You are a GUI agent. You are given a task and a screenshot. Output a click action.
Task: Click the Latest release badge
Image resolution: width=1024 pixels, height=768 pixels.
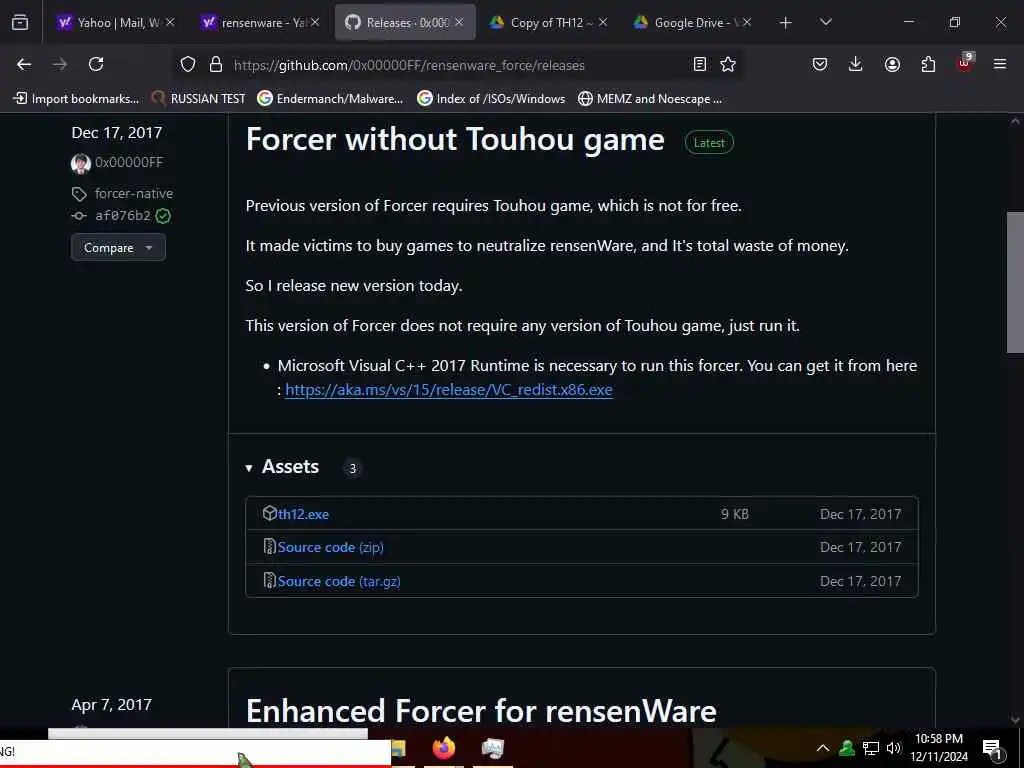pos(709,142)
